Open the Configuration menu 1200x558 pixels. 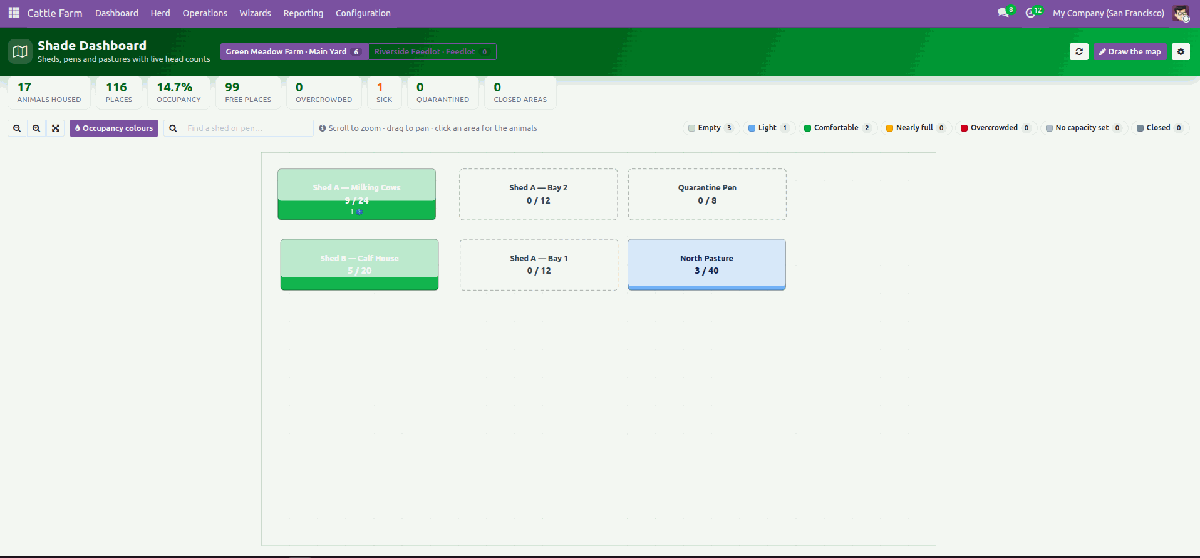click(x=363, y=13)
